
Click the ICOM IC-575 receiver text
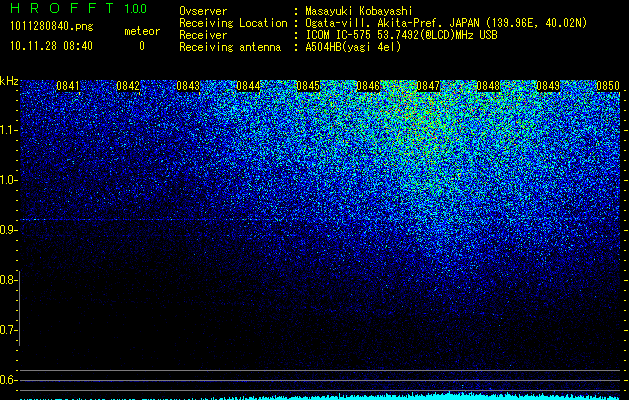[x=401, y=35]
